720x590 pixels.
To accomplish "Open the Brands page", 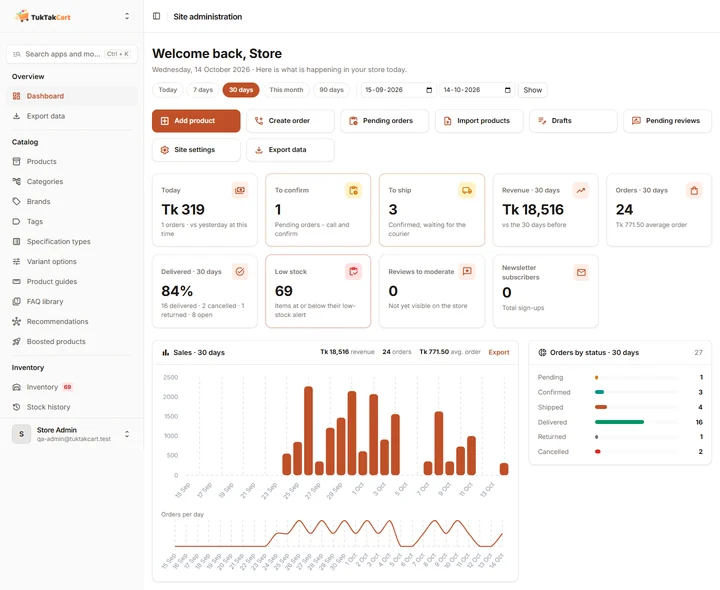I will tap(72, 202).
